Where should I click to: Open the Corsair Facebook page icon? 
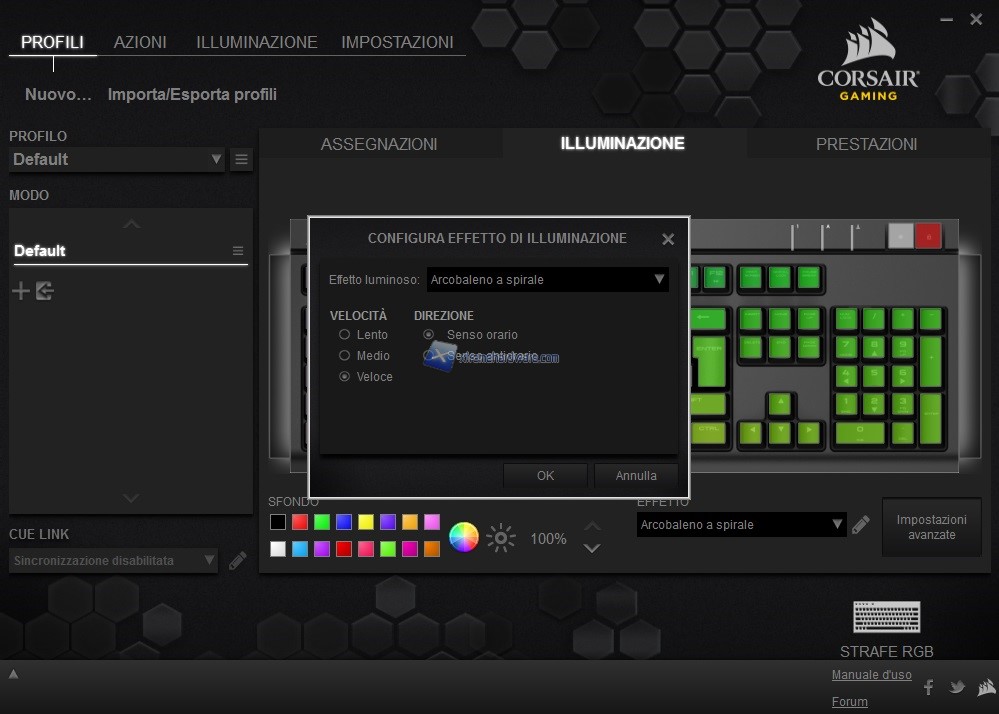(x=928, y=687)
